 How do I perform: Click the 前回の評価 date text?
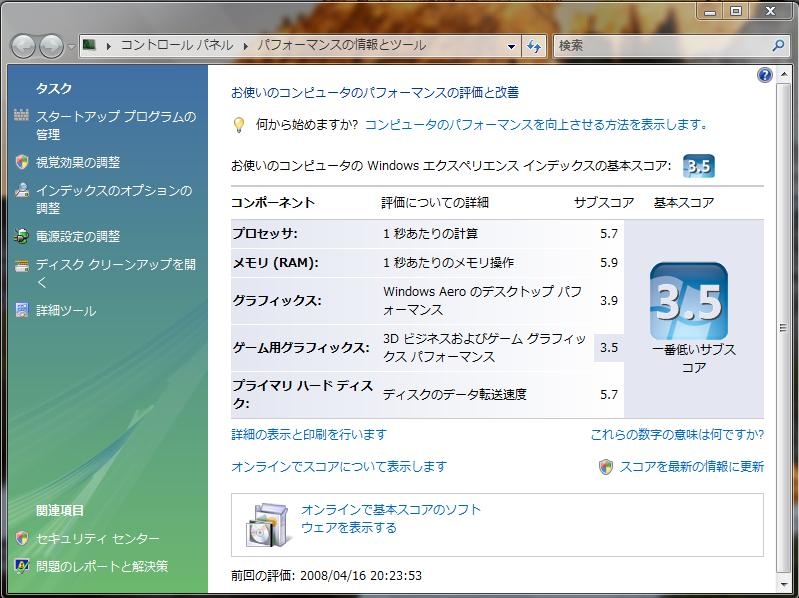[326, 576]
